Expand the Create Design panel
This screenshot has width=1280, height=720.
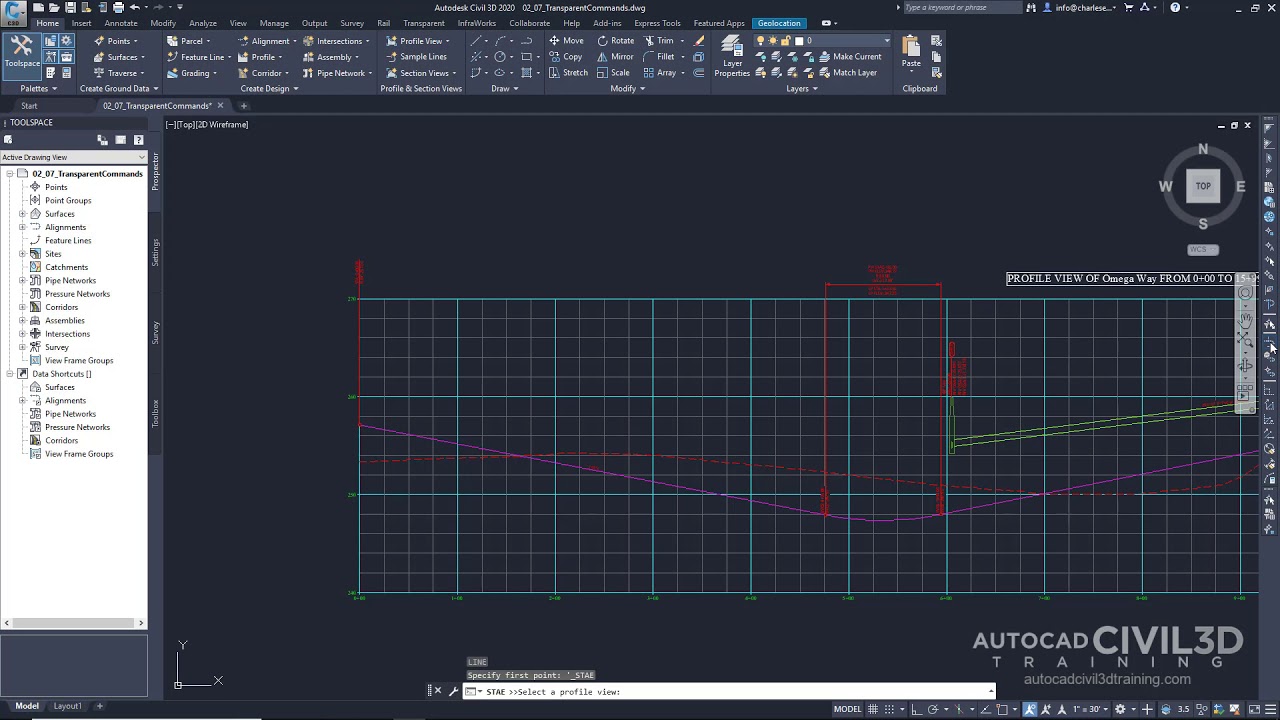269,88
